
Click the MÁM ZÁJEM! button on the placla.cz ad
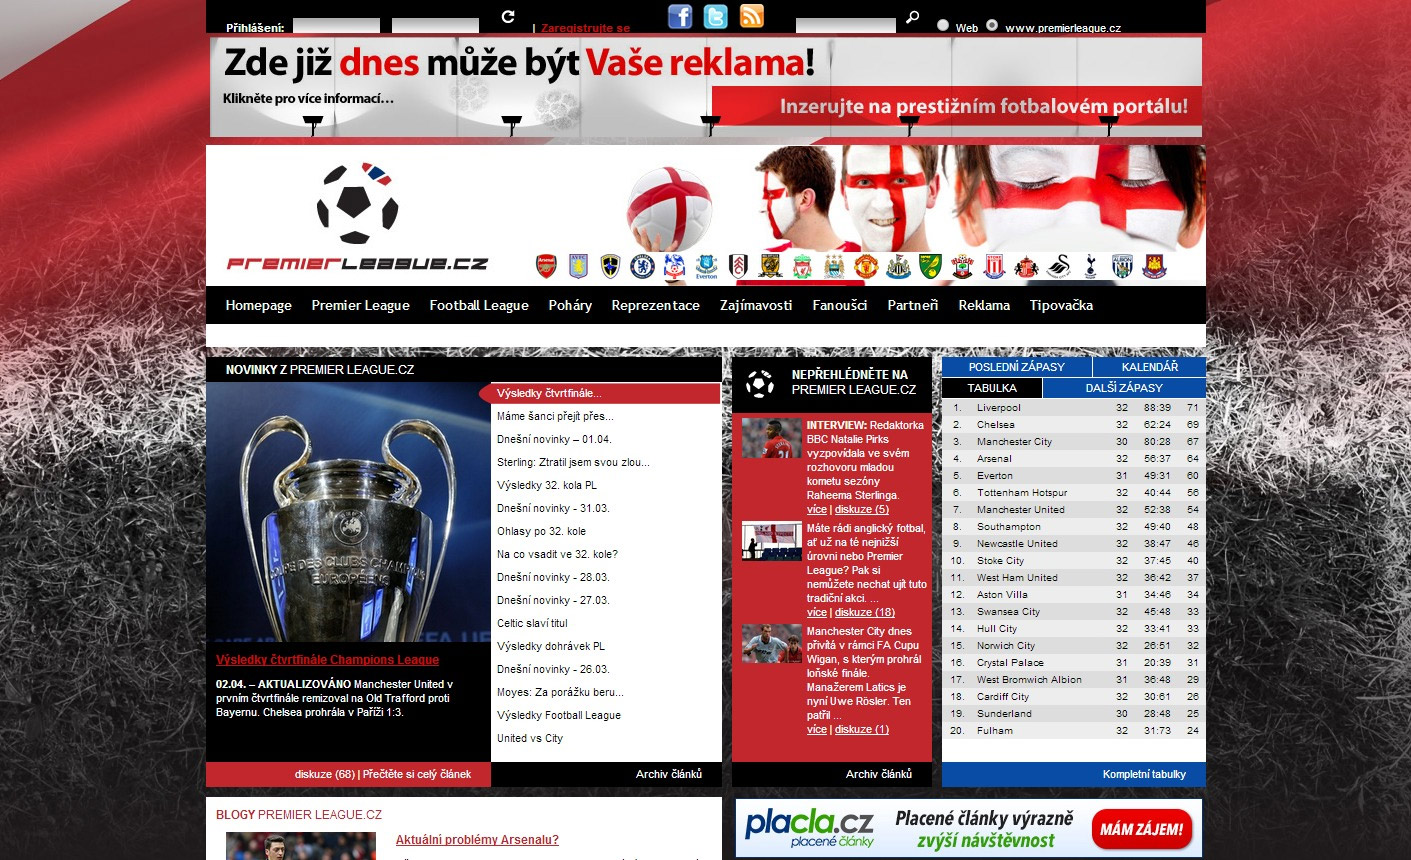(1141, 829)
